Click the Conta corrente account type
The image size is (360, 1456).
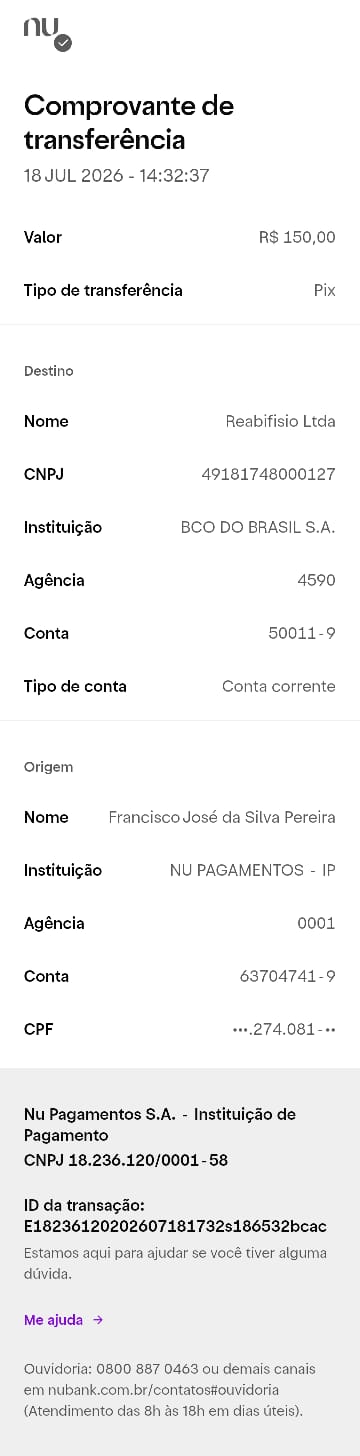tap(279, 686)
